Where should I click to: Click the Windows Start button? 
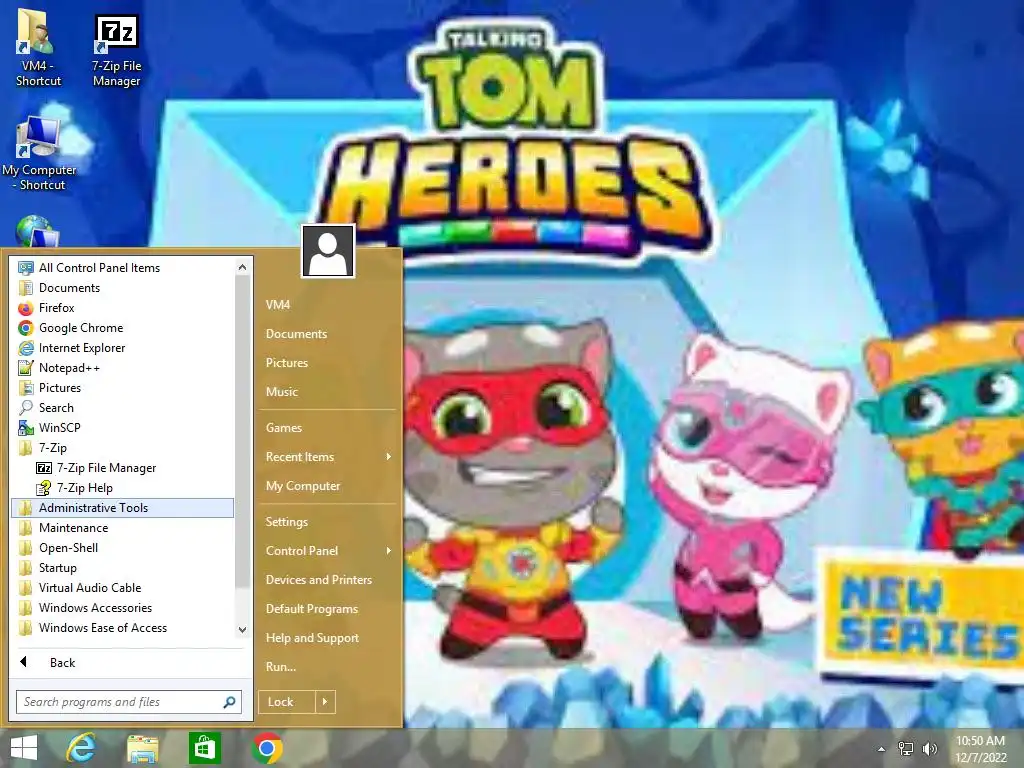click(24, 748)
